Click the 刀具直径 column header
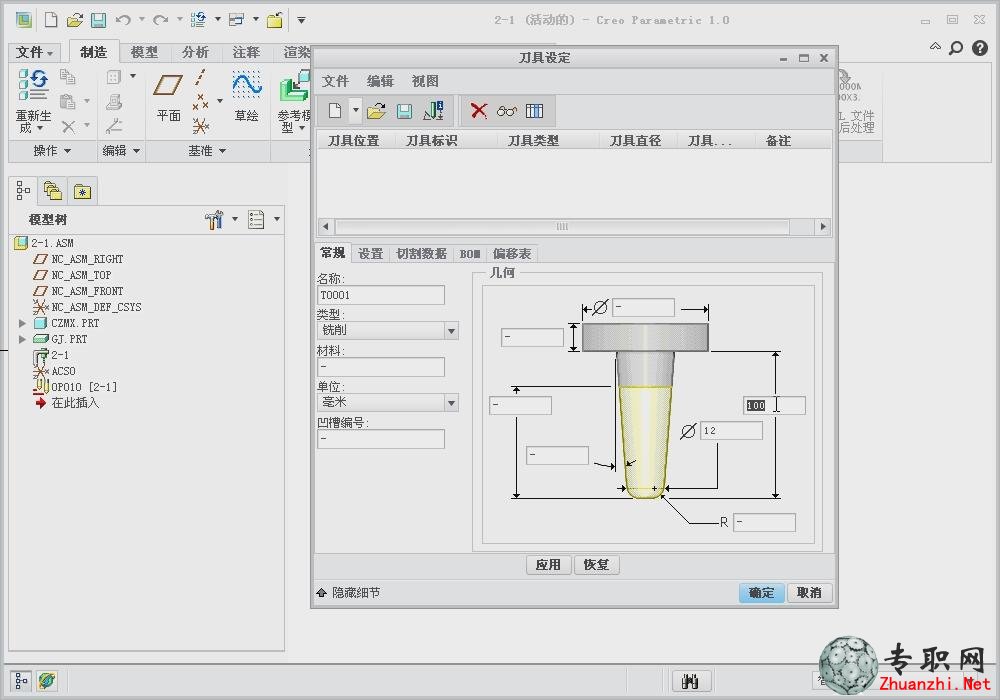Image resolution: width=1000 pixels, height=700 pixels. (635, 141)
